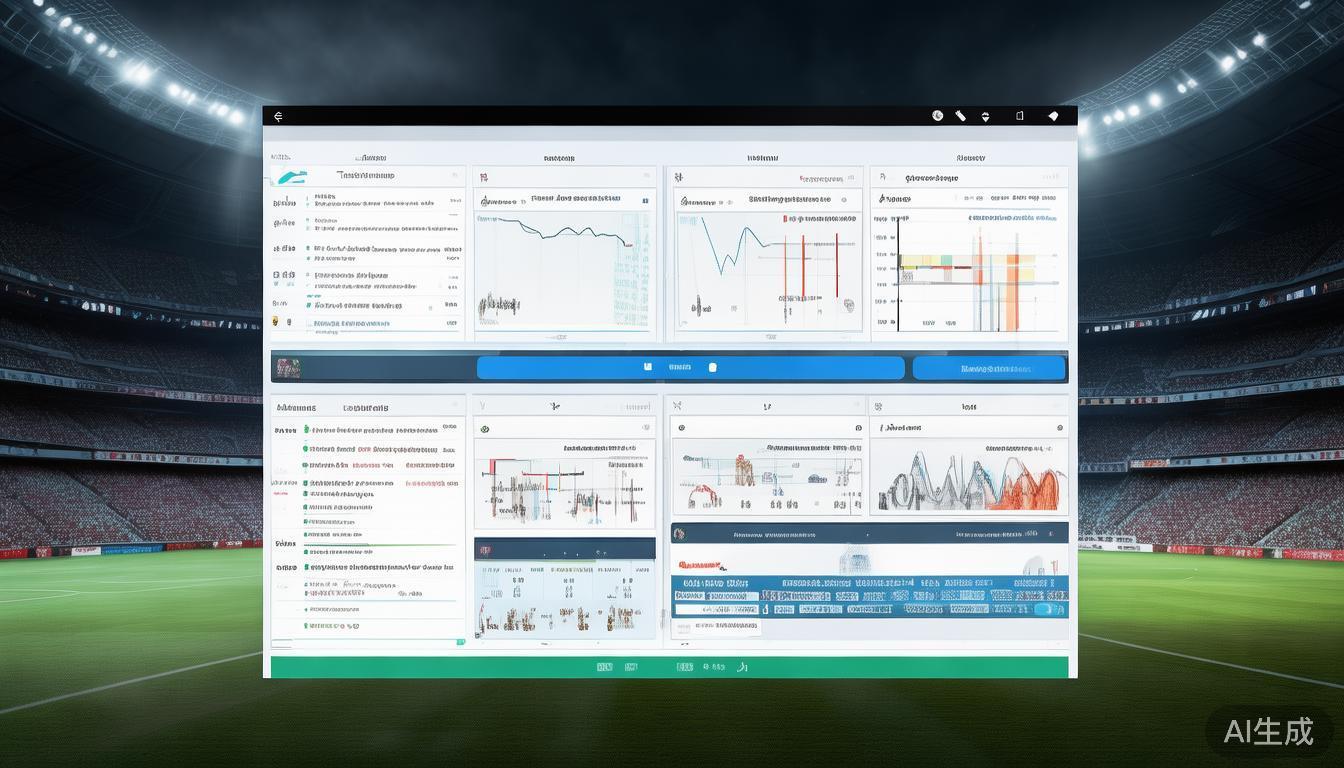Screen dimensions: 1344x768
Task: Open the small thumbnail image in the dark middle bar
Action: pos(288,367)
